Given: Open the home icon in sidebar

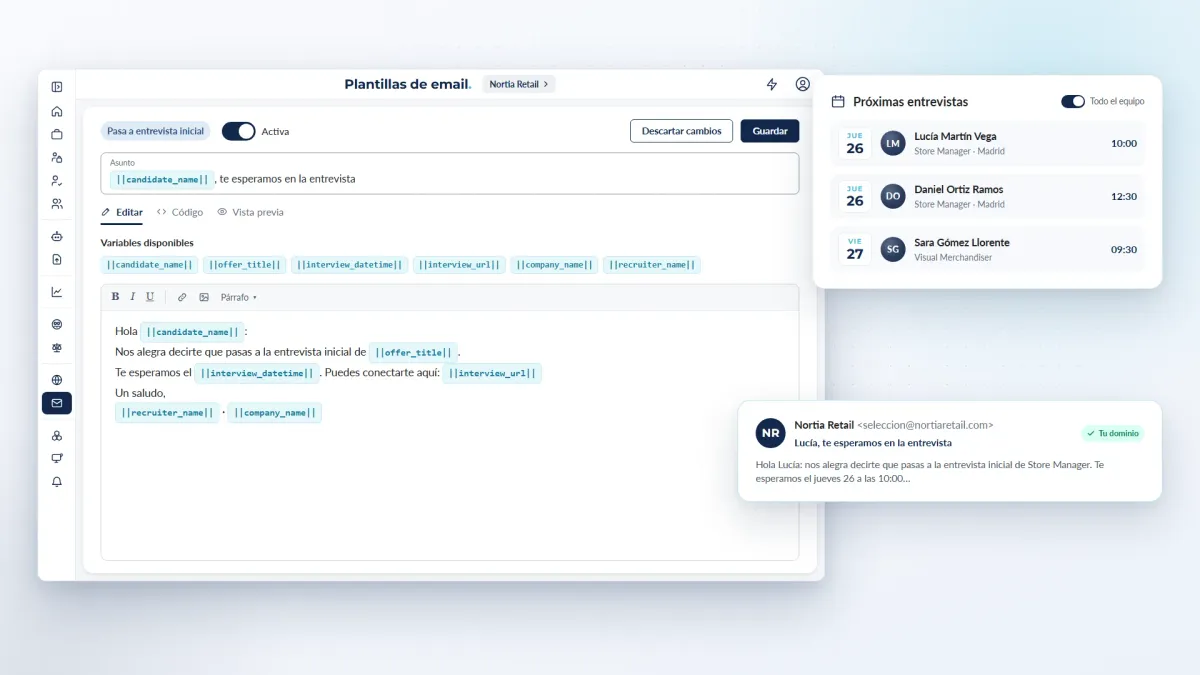Looking at the screenshot, I should click(x=57, y=111).
